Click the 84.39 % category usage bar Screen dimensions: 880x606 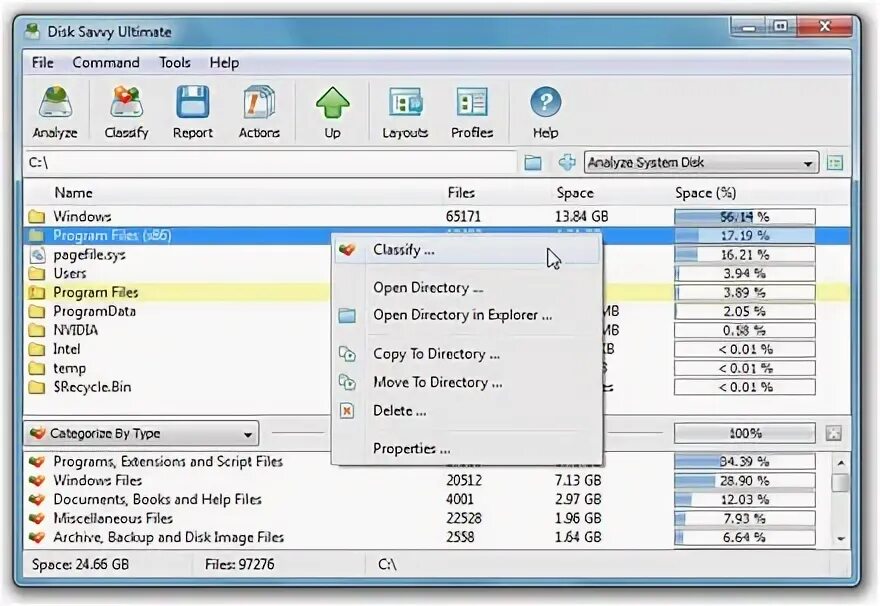(x=745, y=461)
